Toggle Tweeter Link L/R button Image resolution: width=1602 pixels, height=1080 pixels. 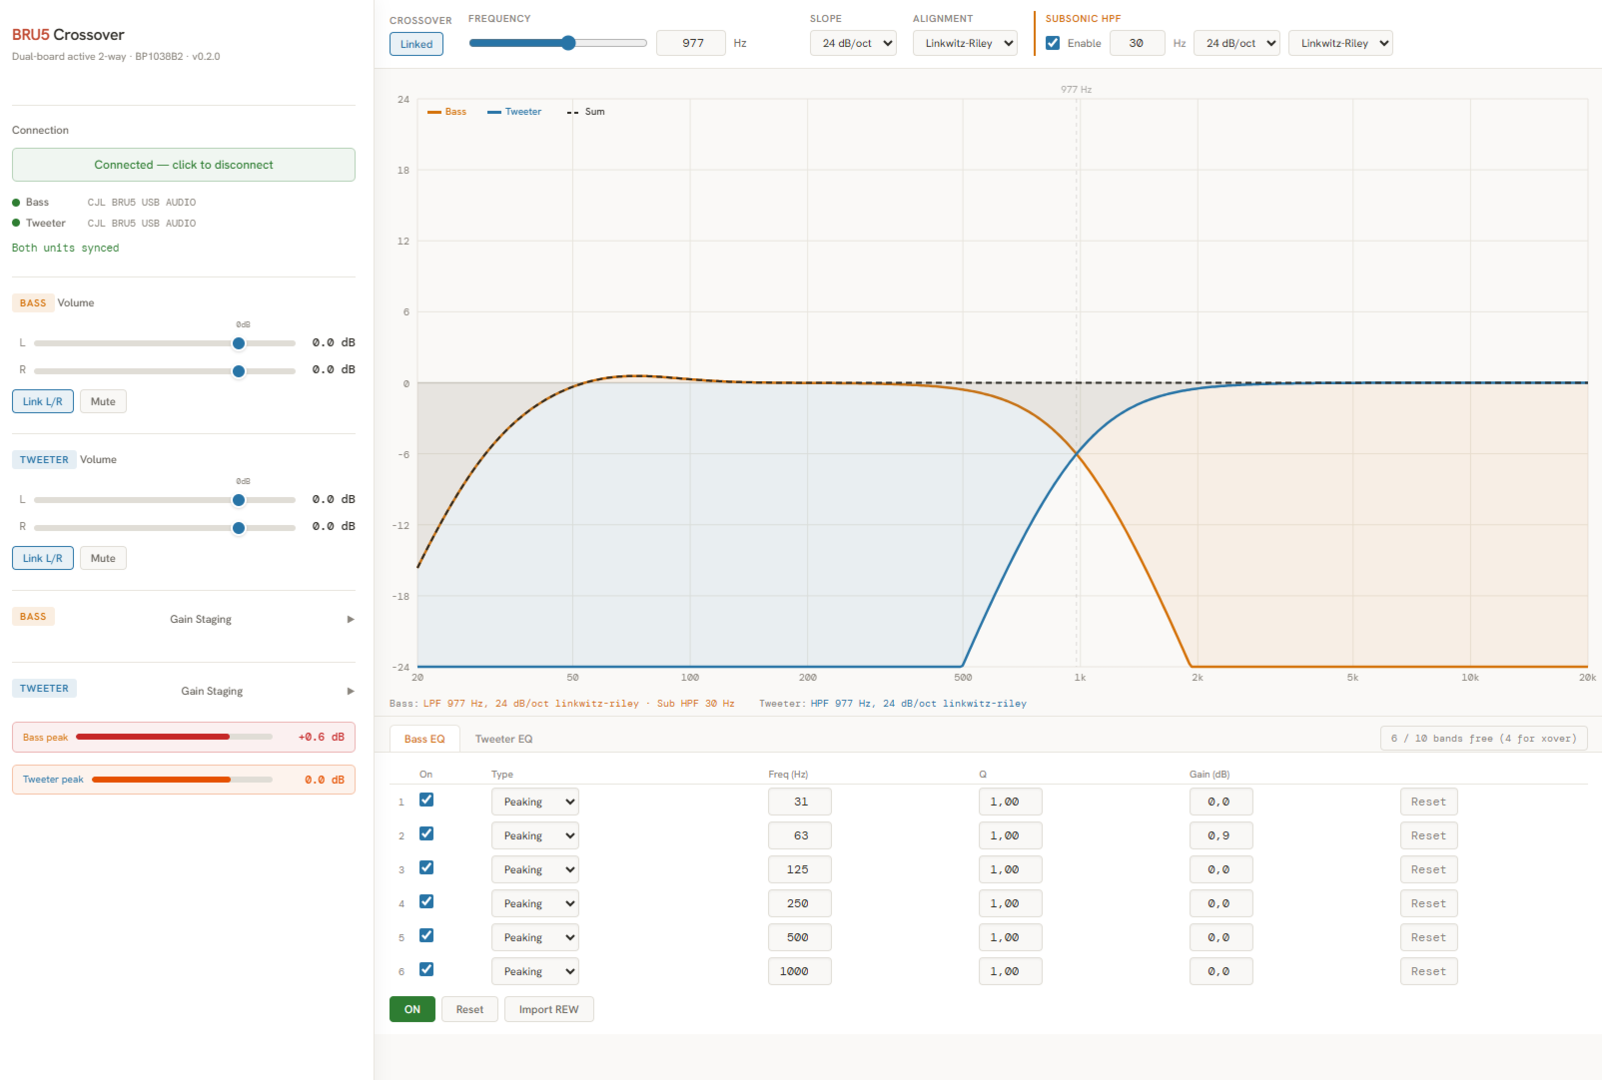[x=43, y=559]
